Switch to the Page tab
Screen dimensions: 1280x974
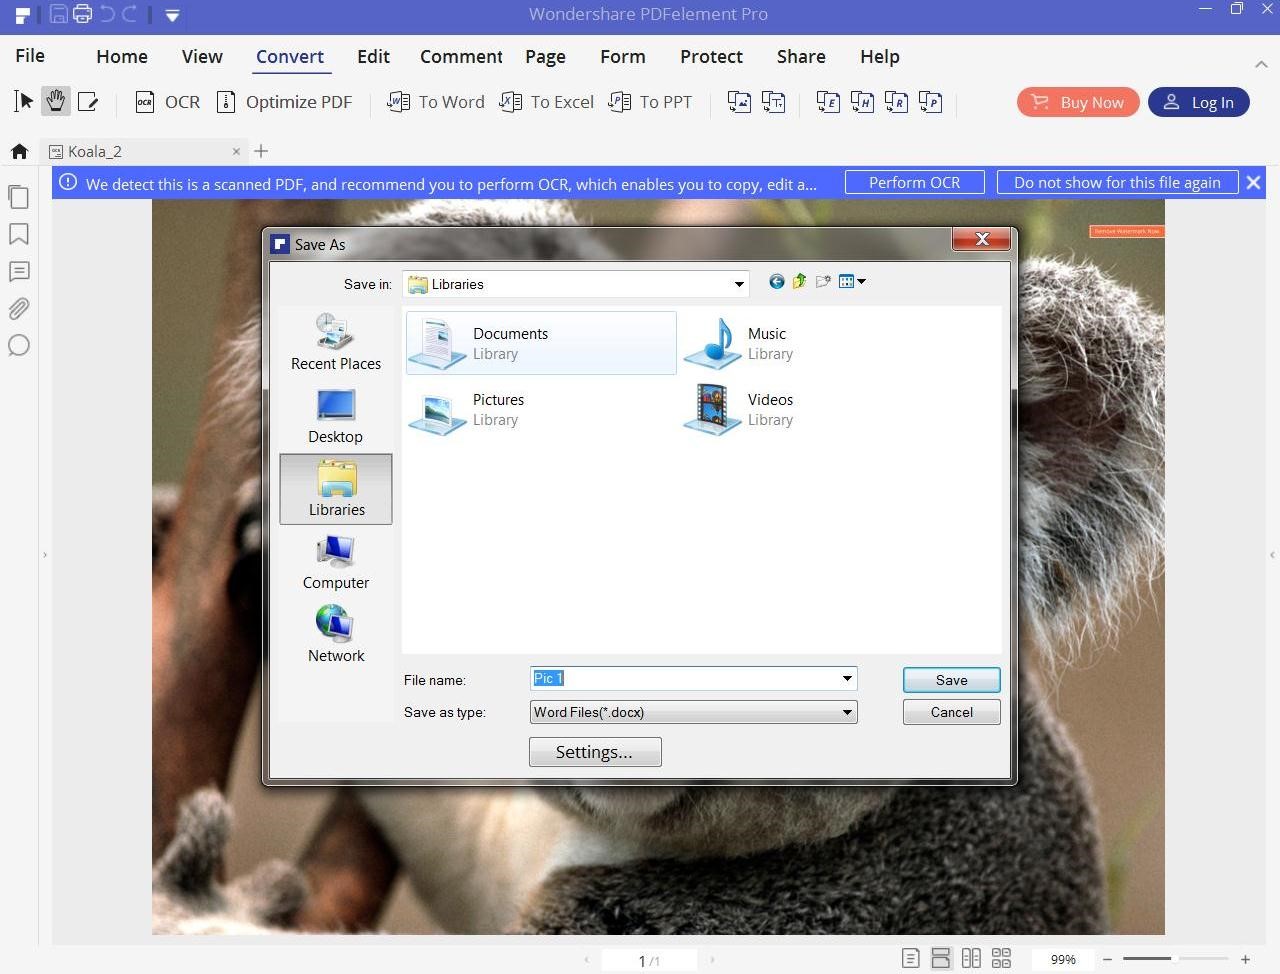pos(545,56)
